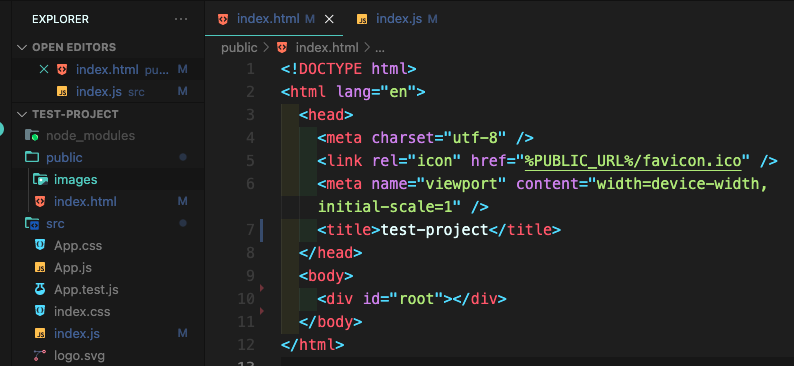Click M status badge of src index.js
794x366 pixels.
[x=183, y=334]
